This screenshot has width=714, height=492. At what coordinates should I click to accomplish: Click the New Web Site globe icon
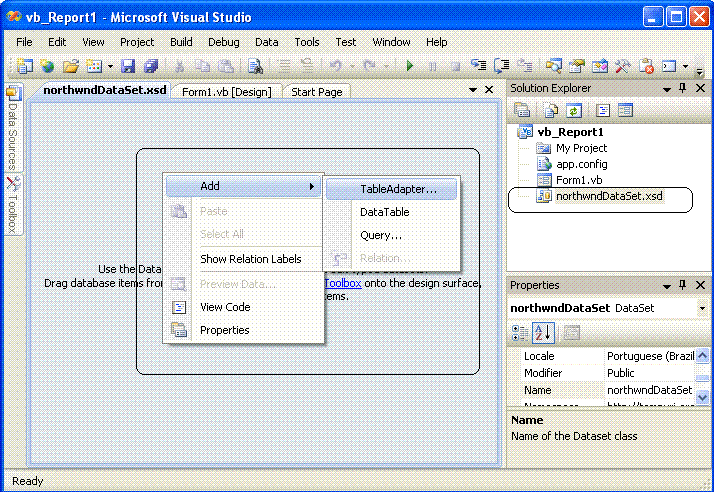[47, 67]
